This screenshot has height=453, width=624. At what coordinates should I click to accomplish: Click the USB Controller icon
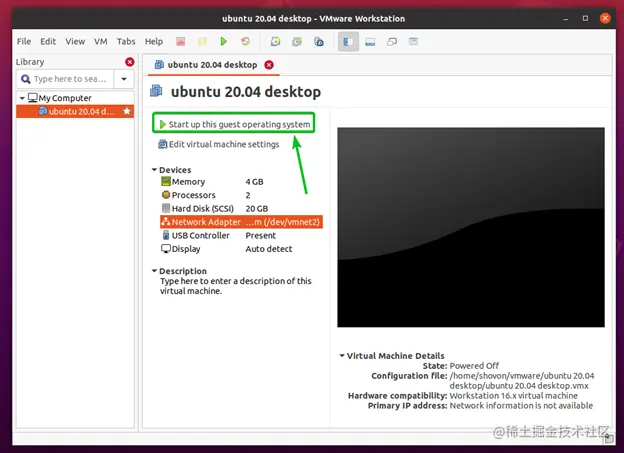point(166,235)
